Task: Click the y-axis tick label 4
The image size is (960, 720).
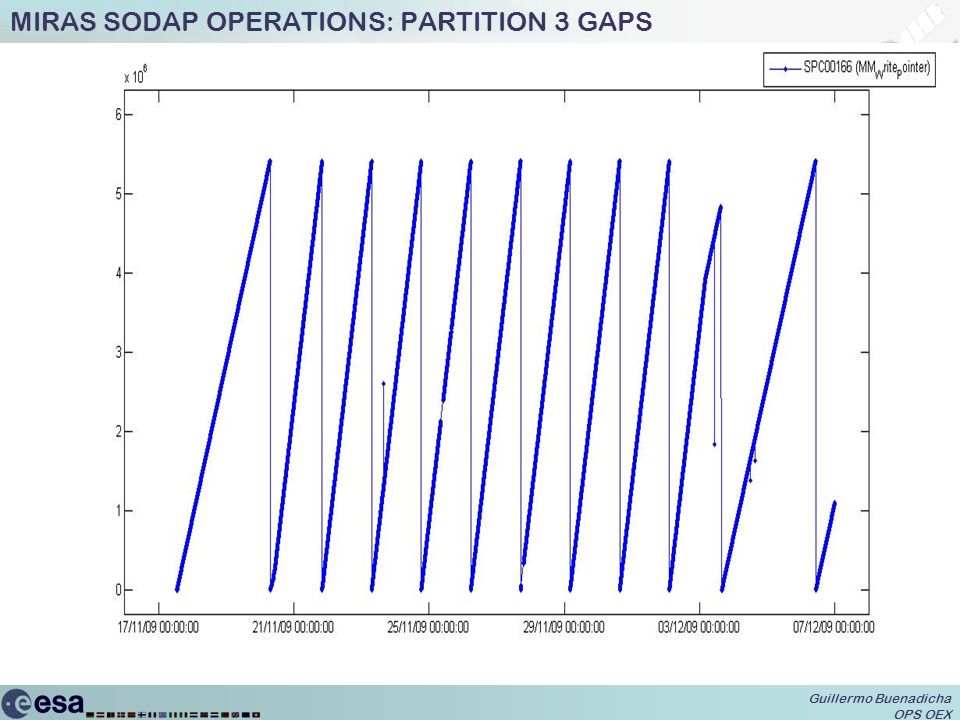Action: click(119, 273)
